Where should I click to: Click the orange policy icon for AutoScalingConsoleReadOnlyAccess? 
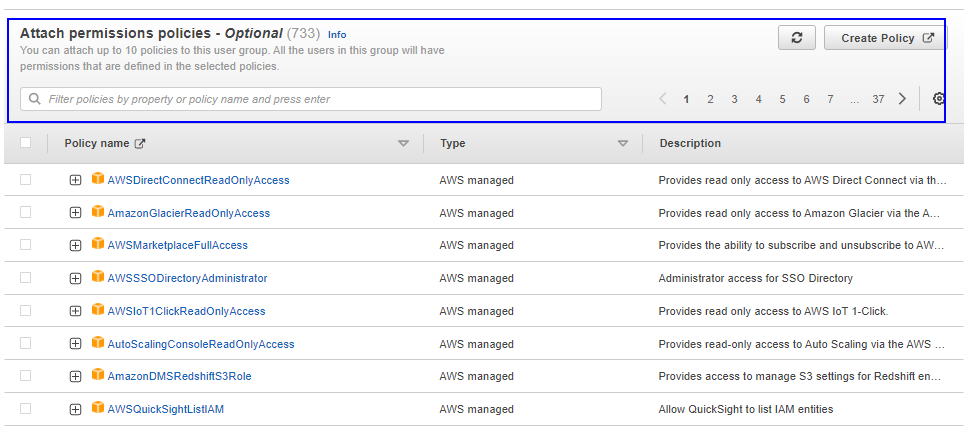pyautogui.click(x=98, y=342)
